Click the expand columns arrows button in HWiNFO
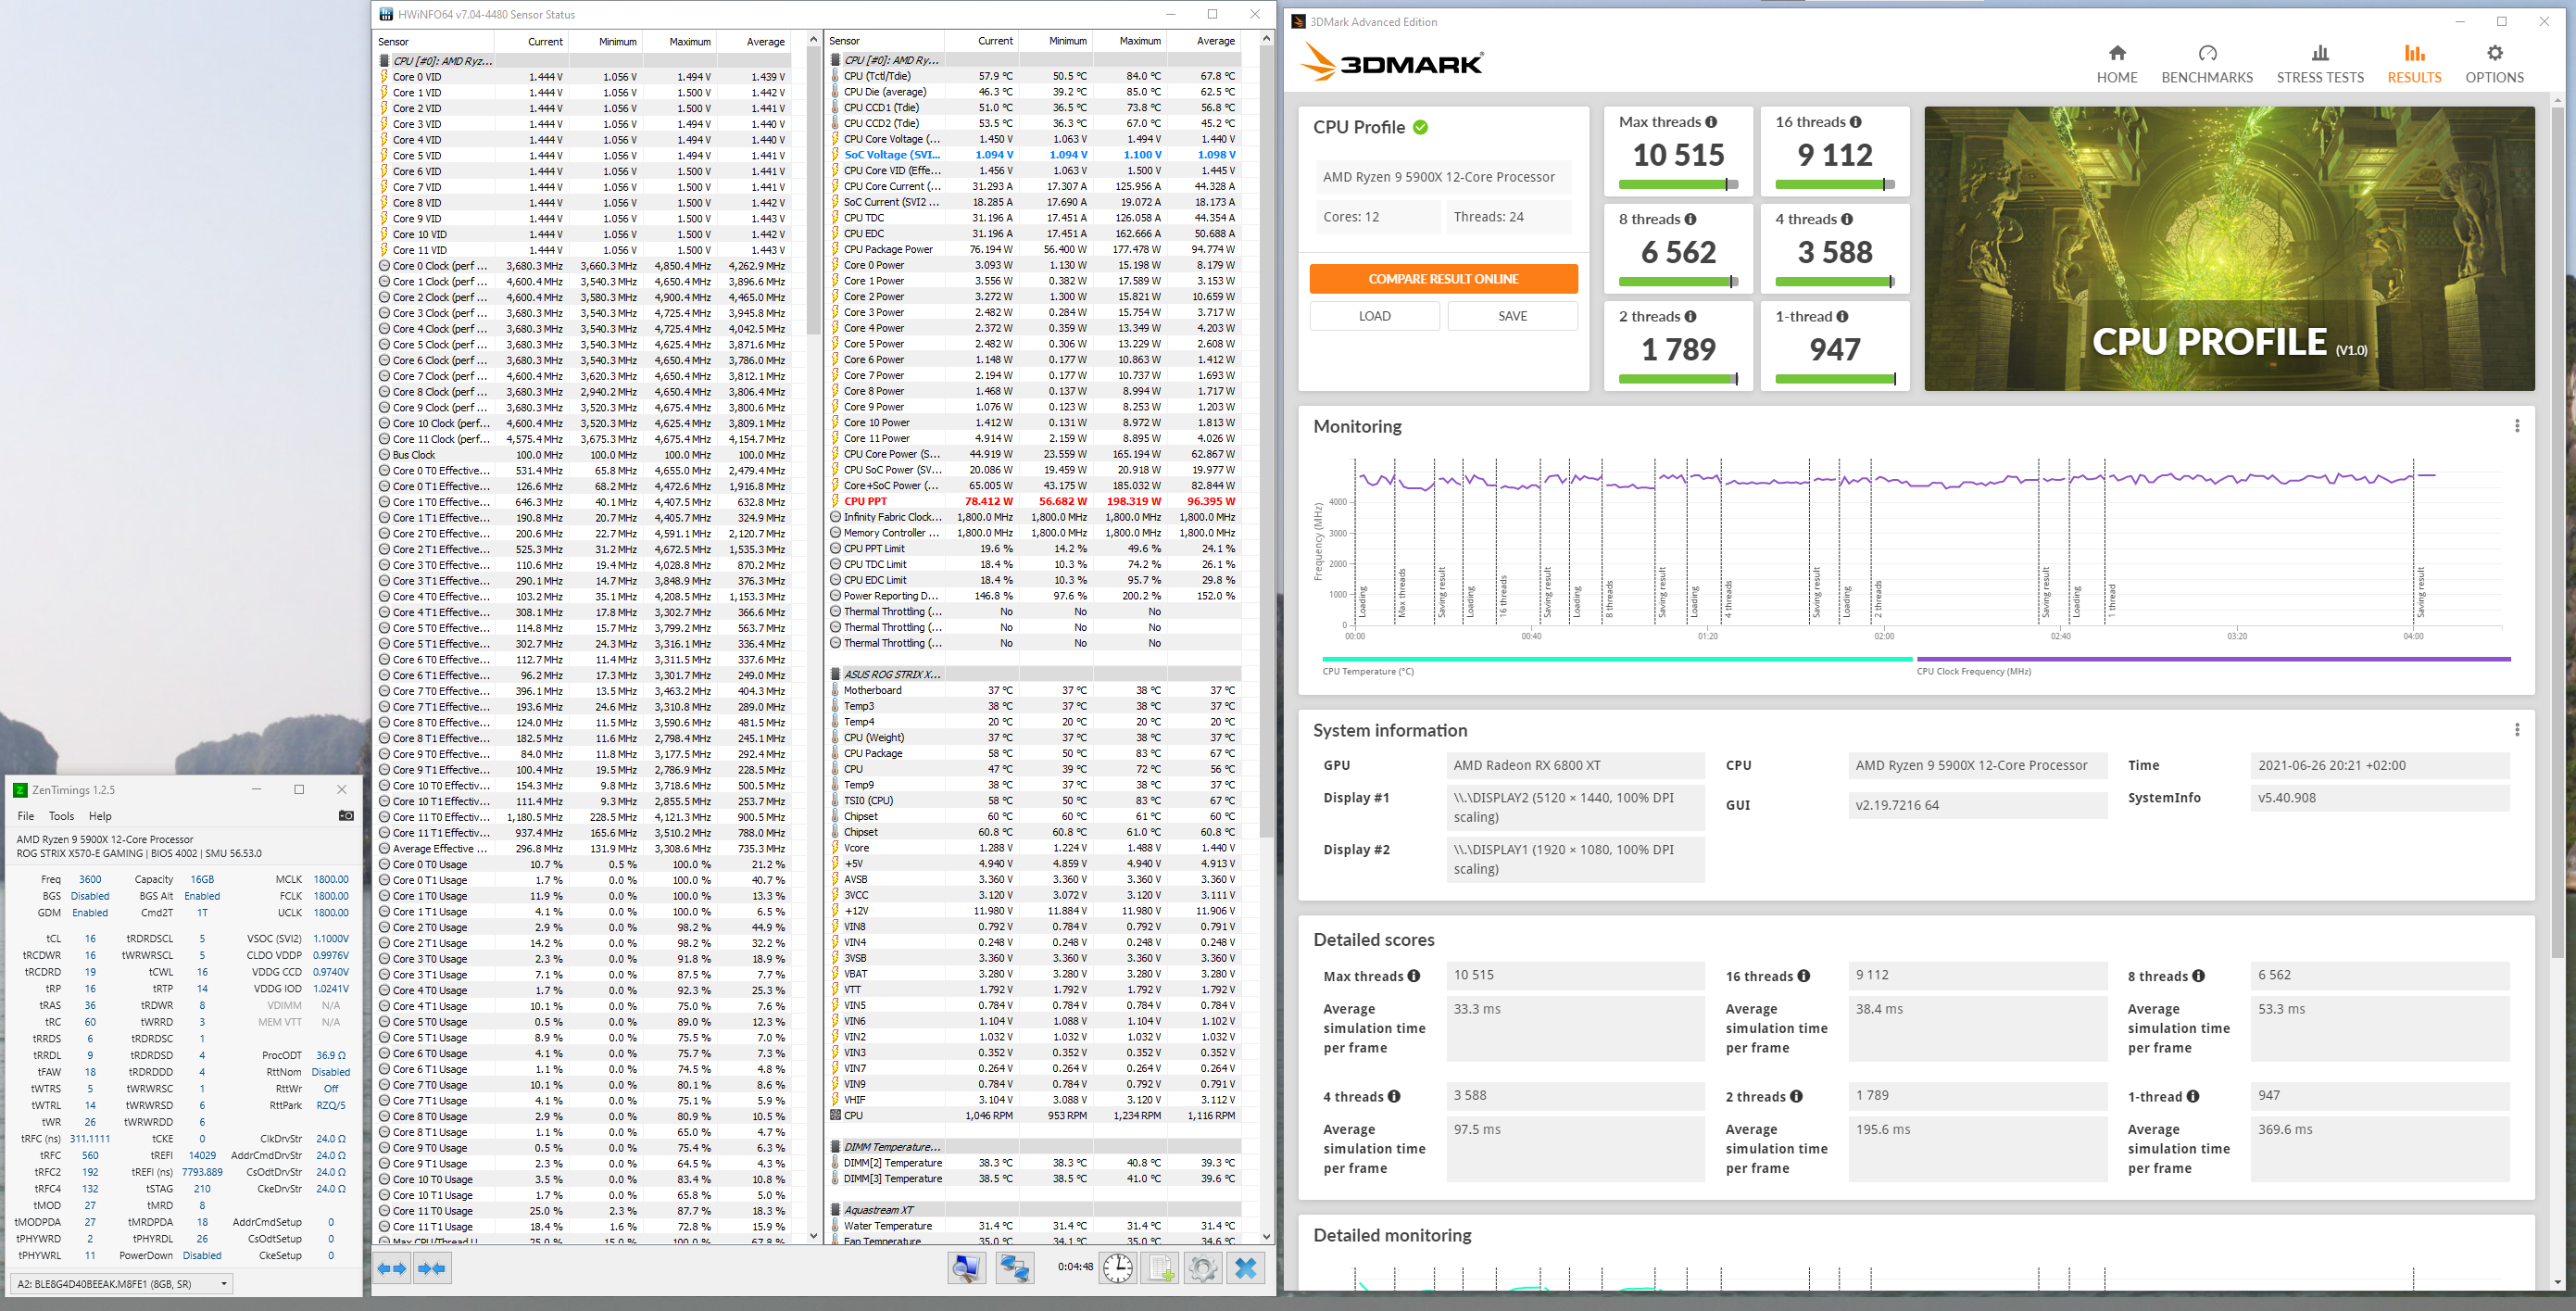2576x1311 pixels. (x=392, y=1269)
